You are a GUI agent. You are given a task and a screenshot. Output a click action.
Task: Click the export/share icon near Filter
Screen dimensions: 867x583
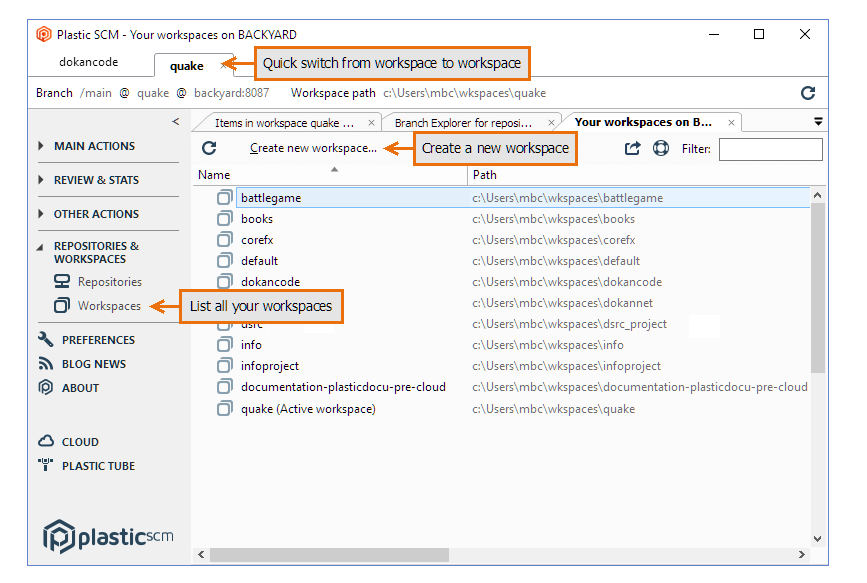[633, 148]
